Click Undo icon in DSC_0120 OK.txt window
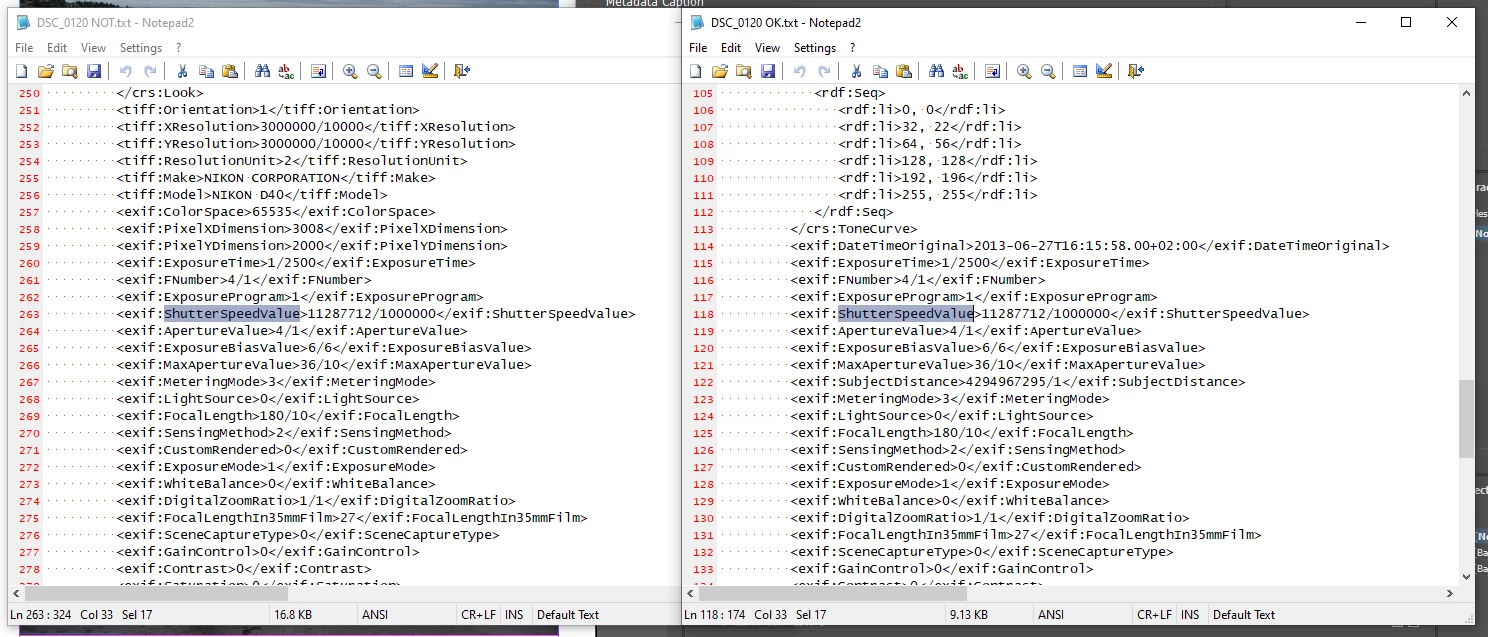 click(800, 71)
